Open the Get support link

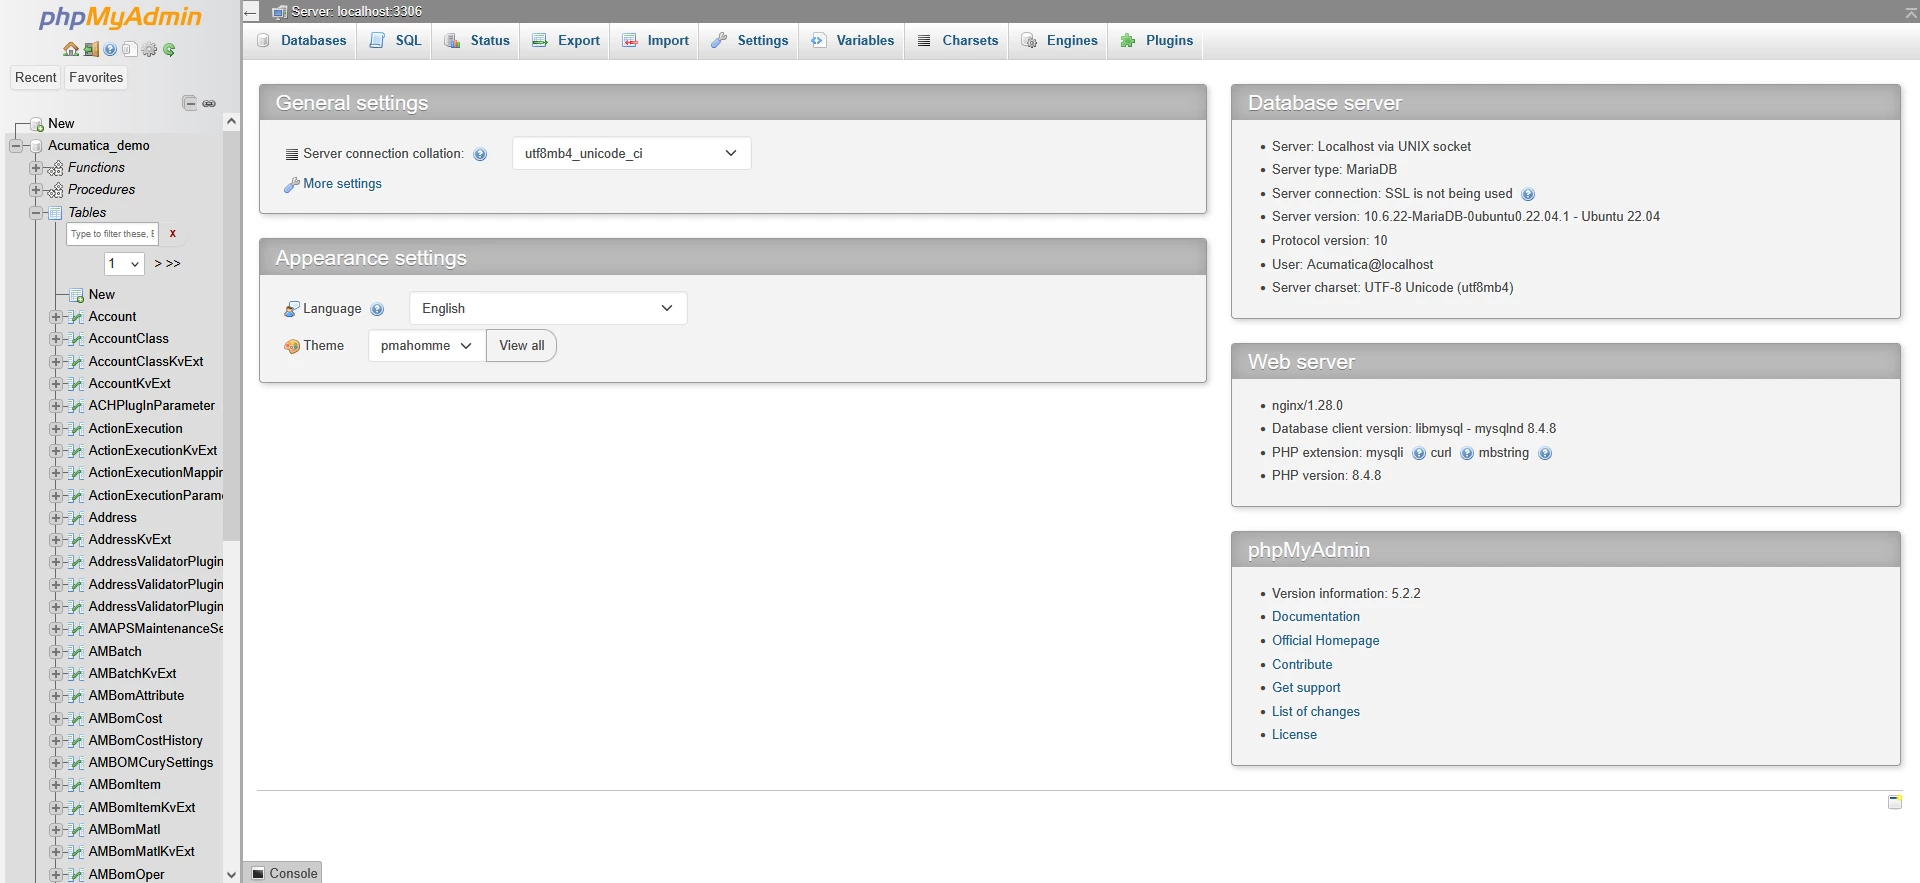pyautogui.click(x=1306, y=688)
